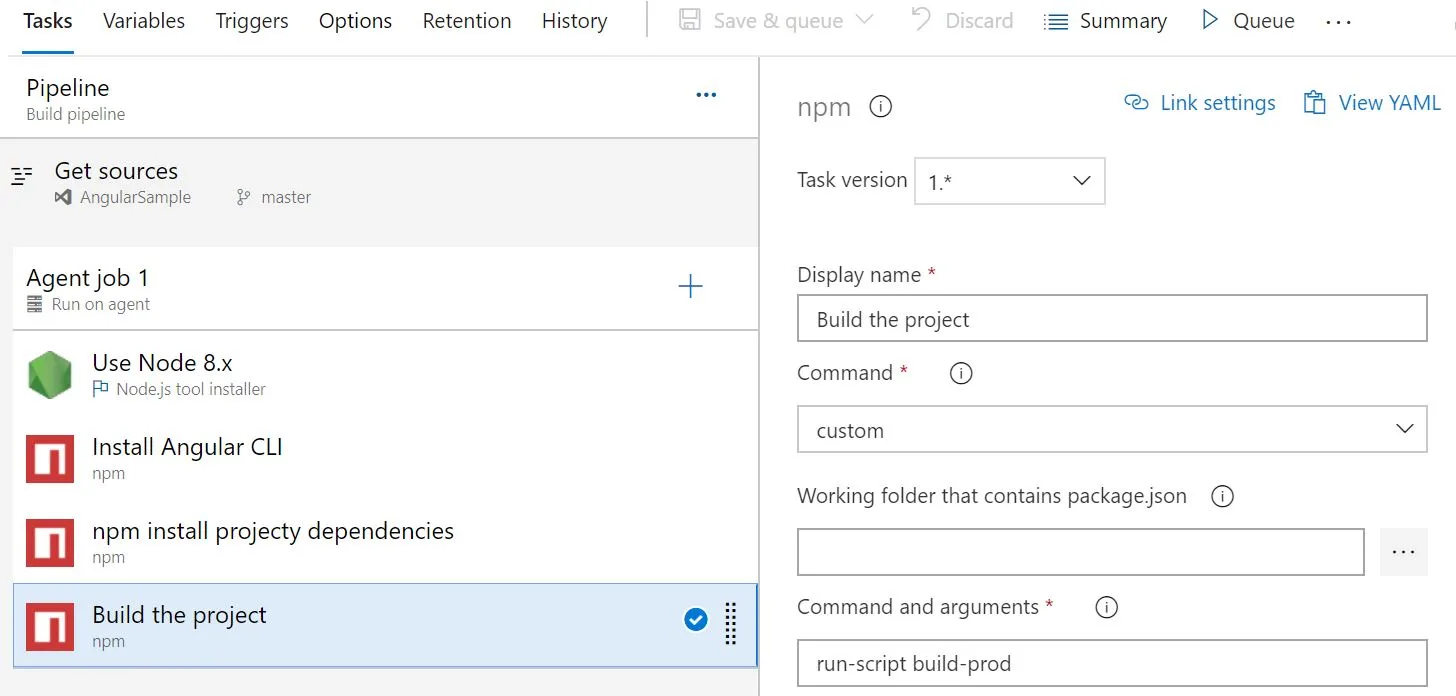Open the Triggers tab
The image size is (1456, 696).
click(252, 21)
